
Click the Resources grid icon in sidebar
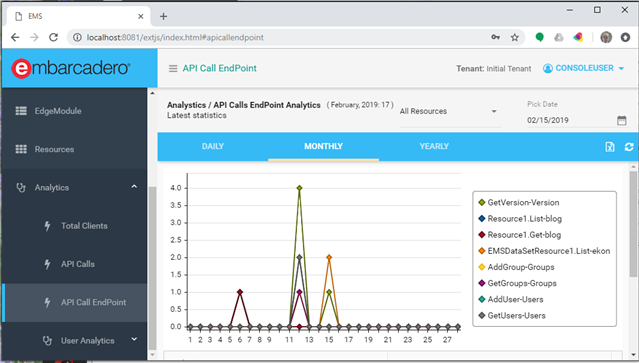pos(21,149)
